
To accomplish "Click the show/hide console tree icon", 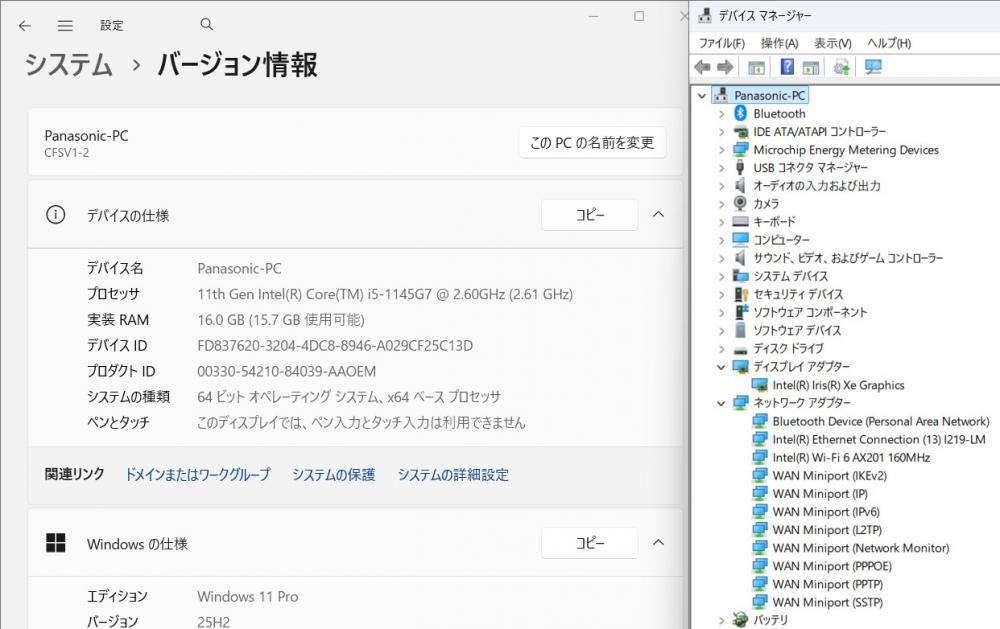I will point(757,67).
